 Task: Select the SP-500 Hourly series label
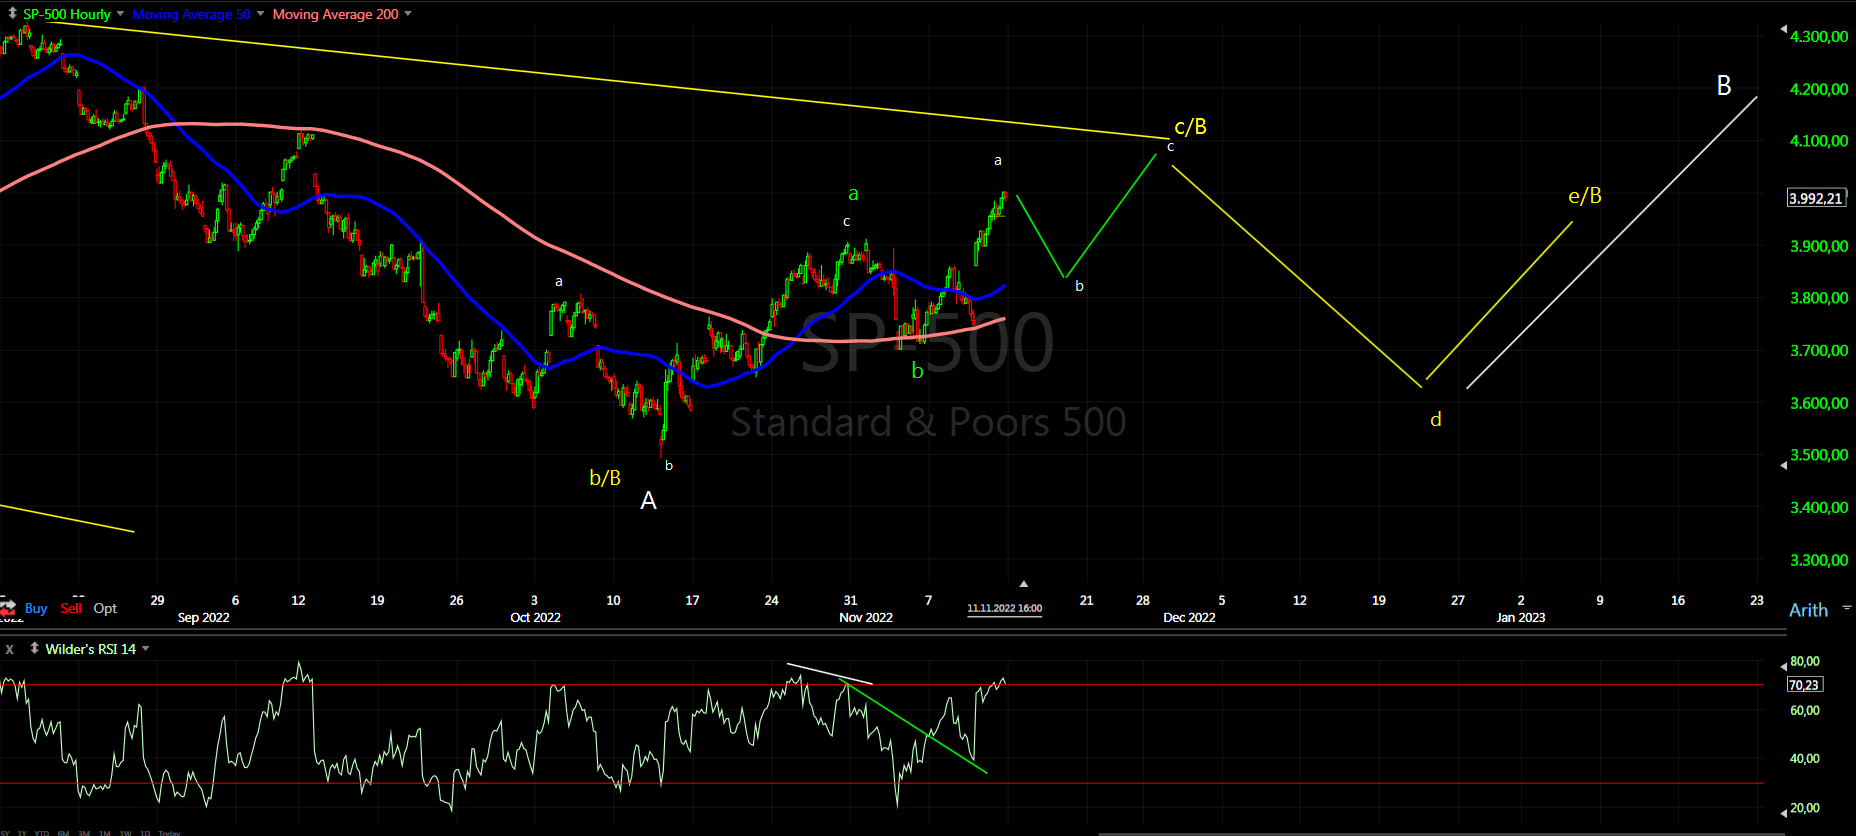tap(67, 14)
